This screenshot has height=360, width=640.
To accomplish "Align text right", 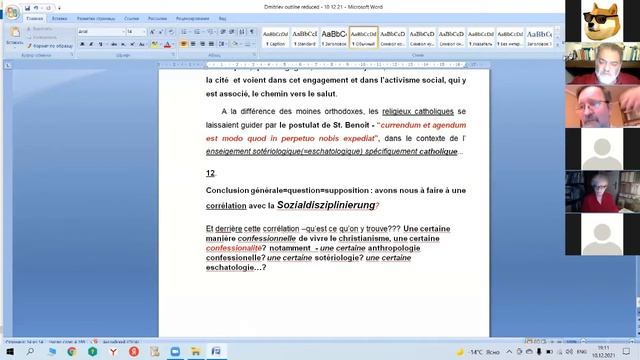I will click(202, 44).
